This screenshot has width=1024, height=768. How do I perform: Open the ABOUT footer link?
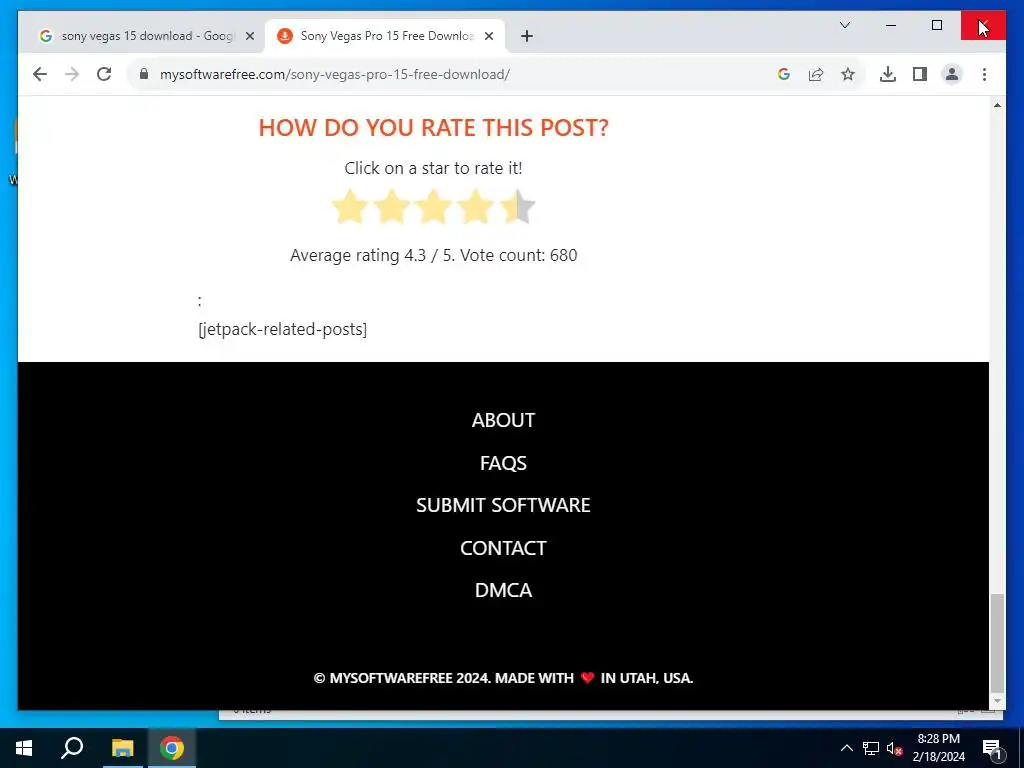tap(503, 420)
